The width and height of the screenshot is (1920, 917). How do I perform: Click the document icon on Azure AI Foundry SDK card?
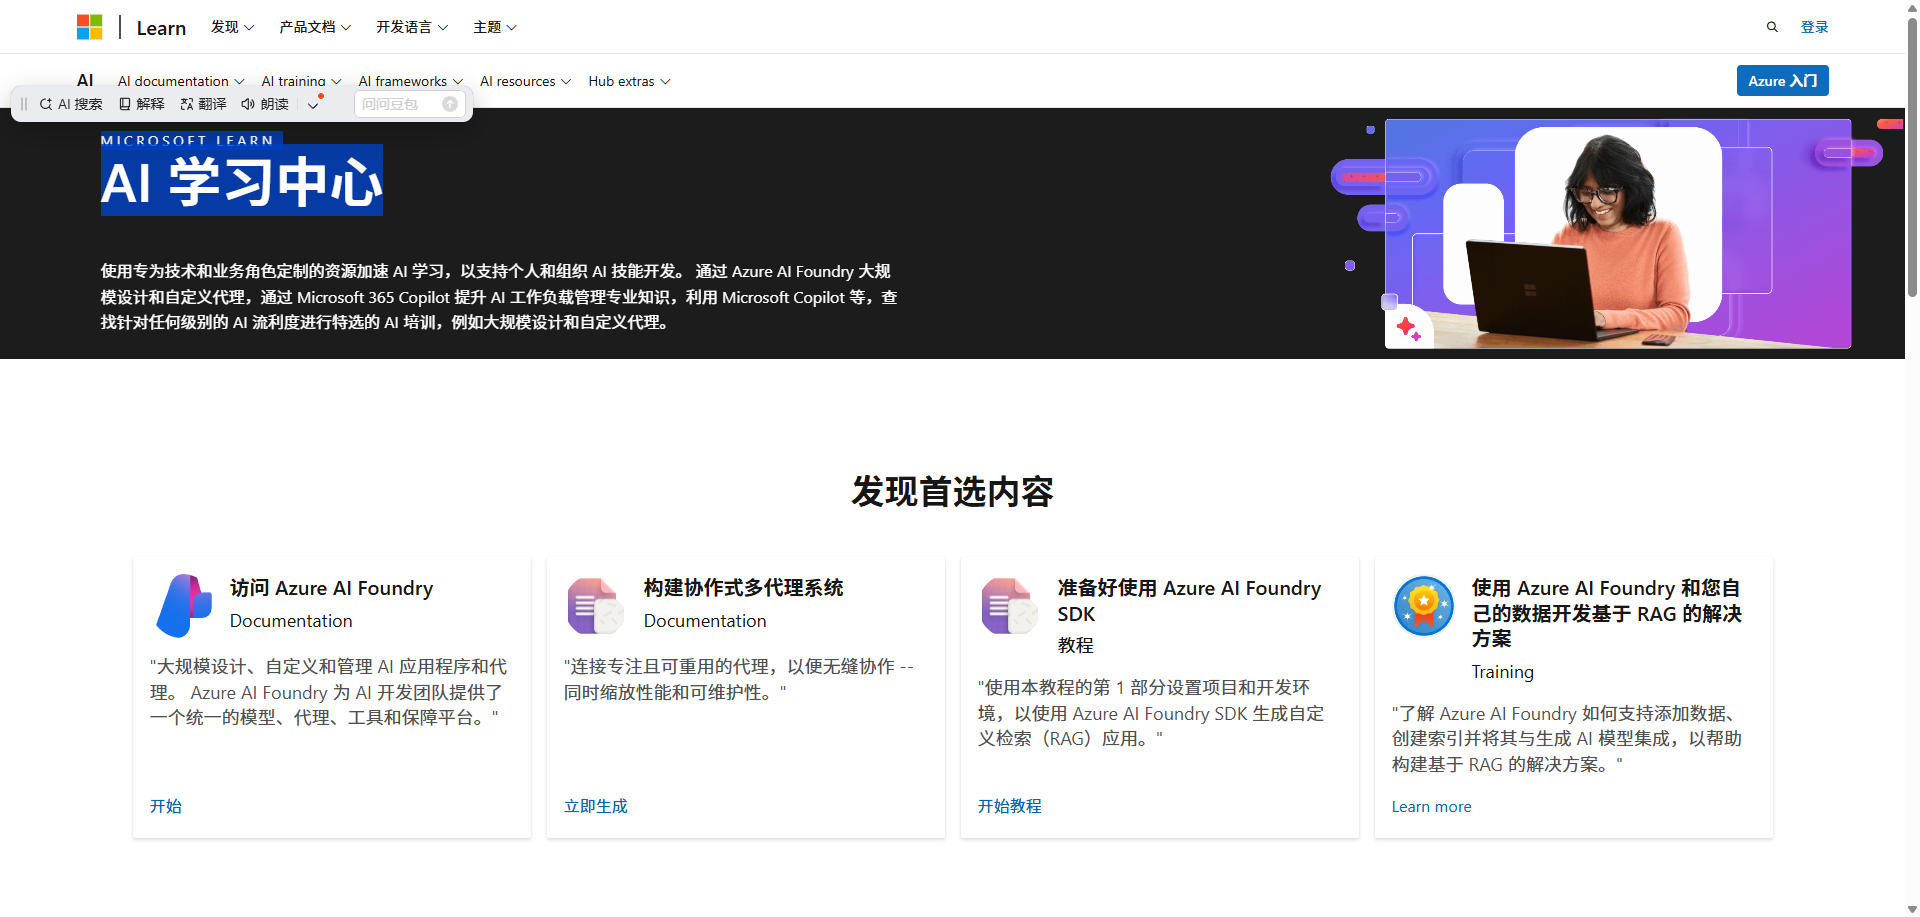(x=1010, y=606)
